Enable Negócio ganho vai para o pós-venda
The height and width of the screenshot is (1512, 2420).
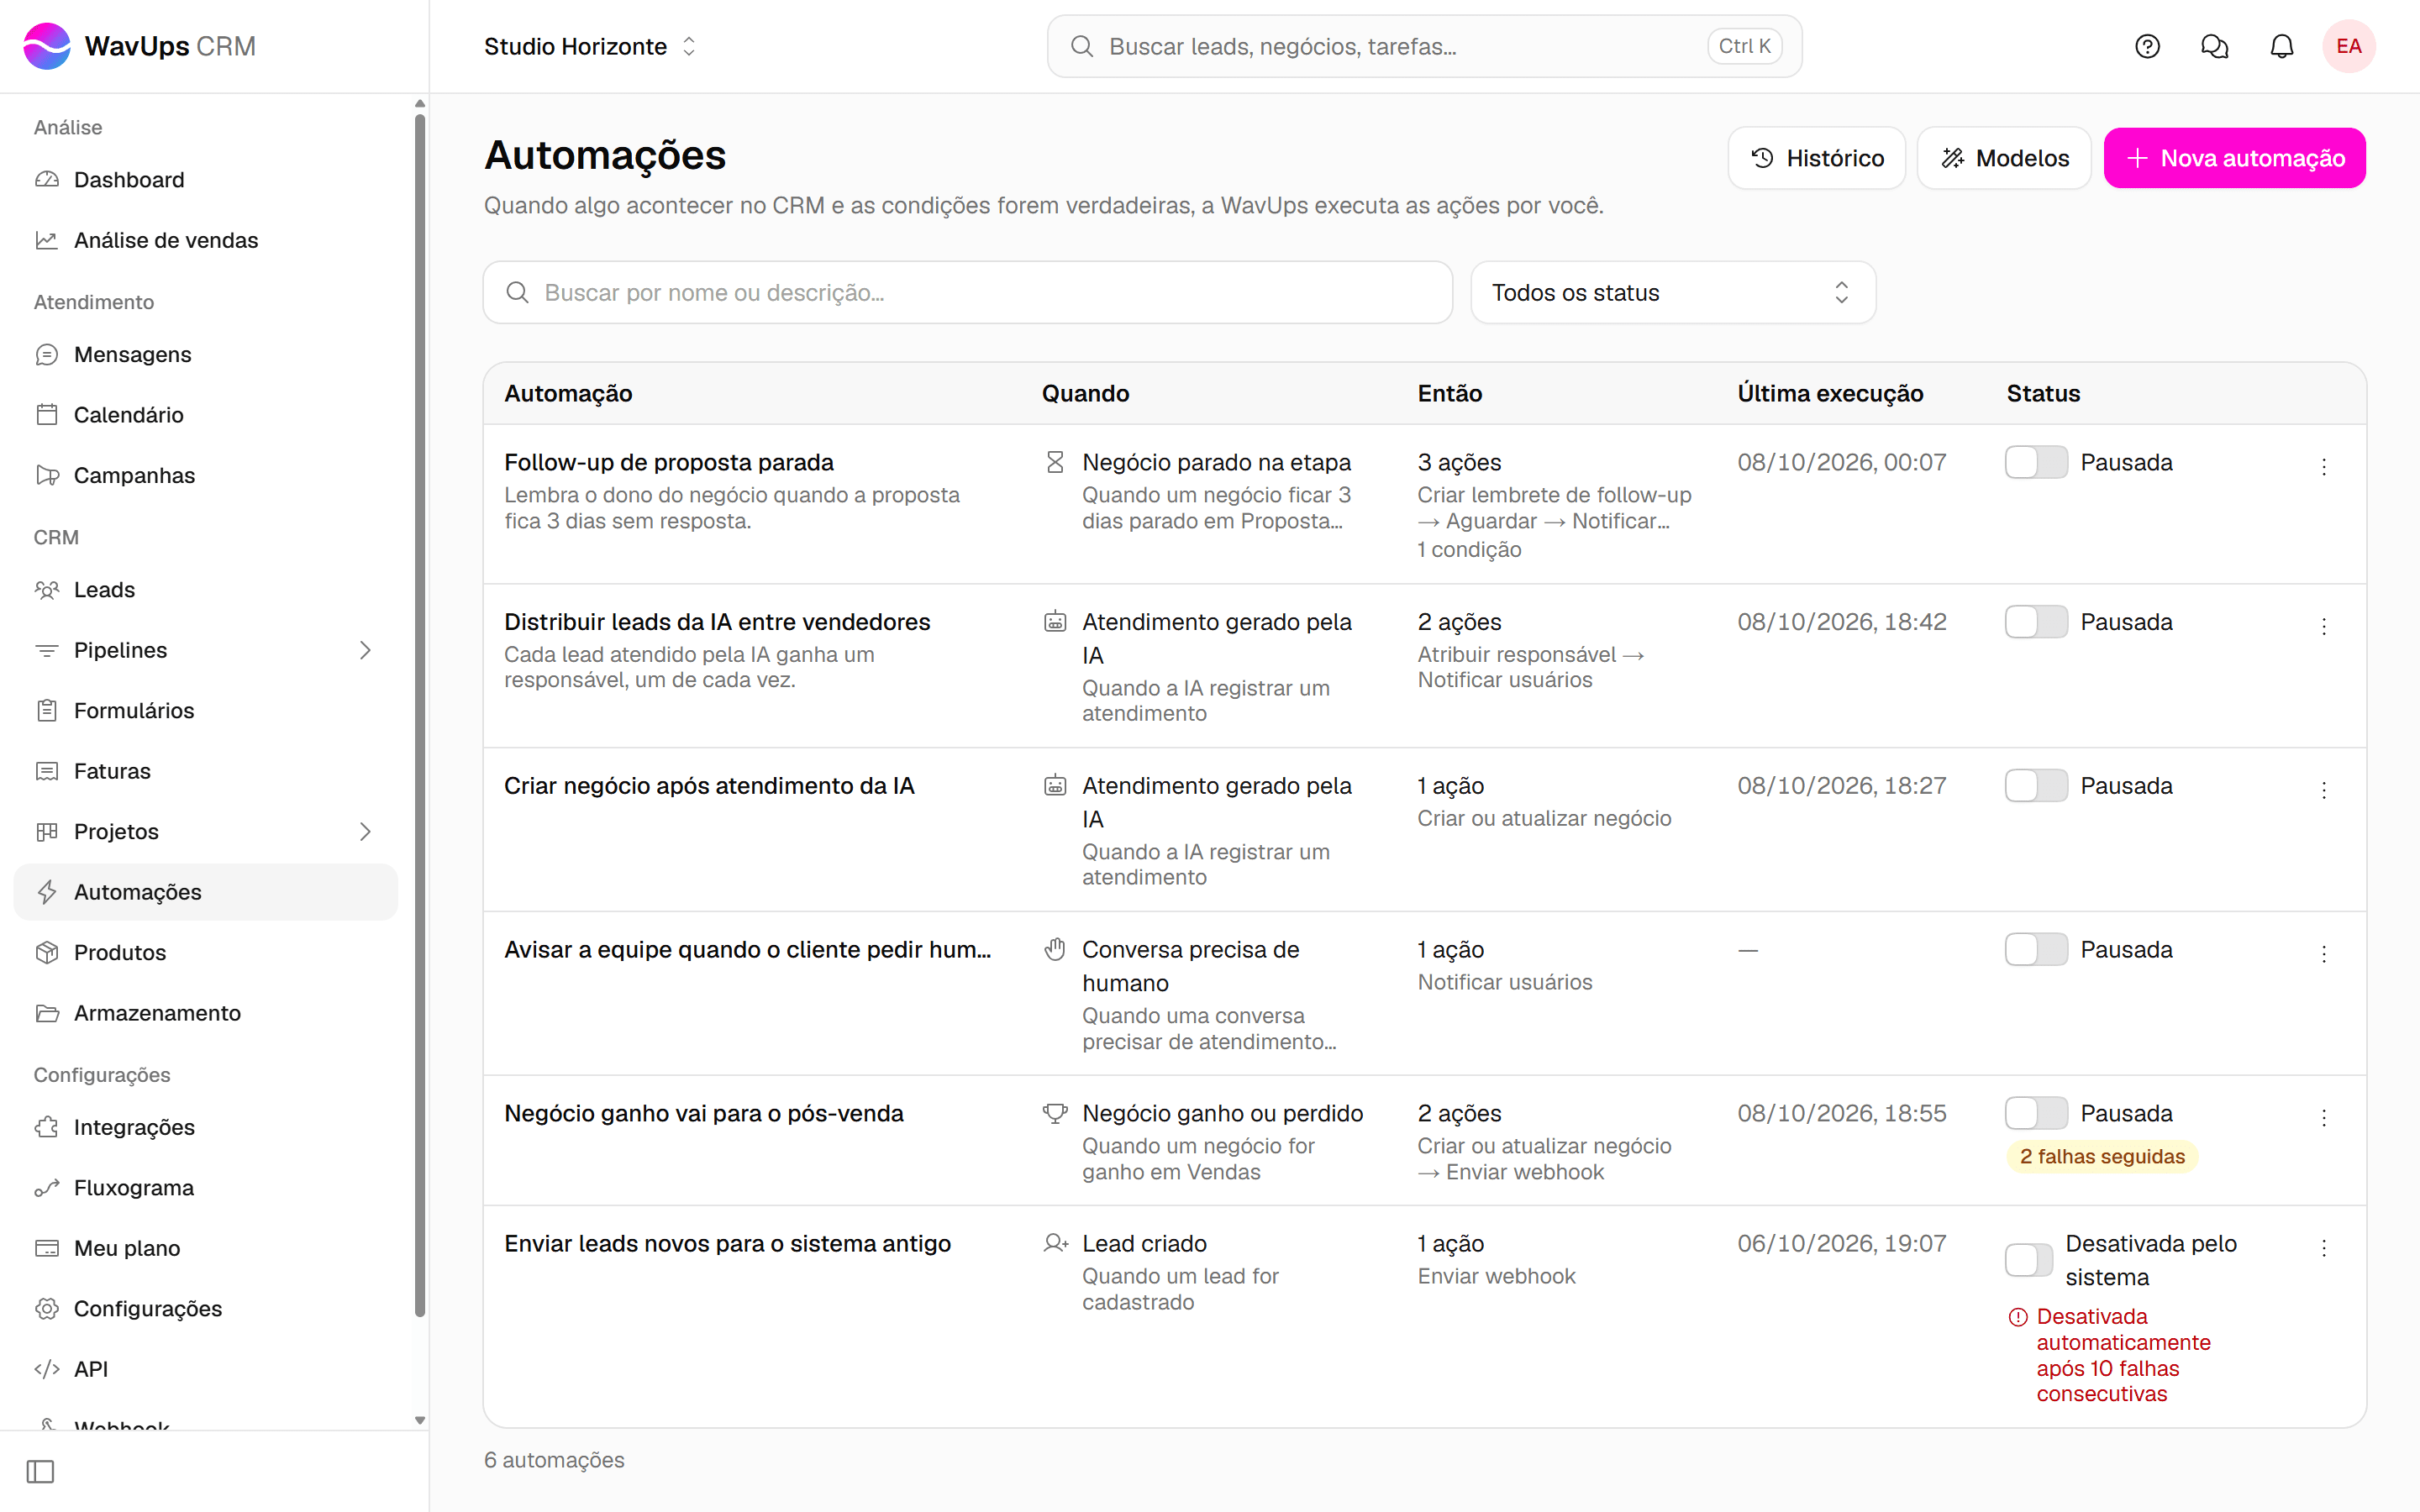coord(2036,1113)
